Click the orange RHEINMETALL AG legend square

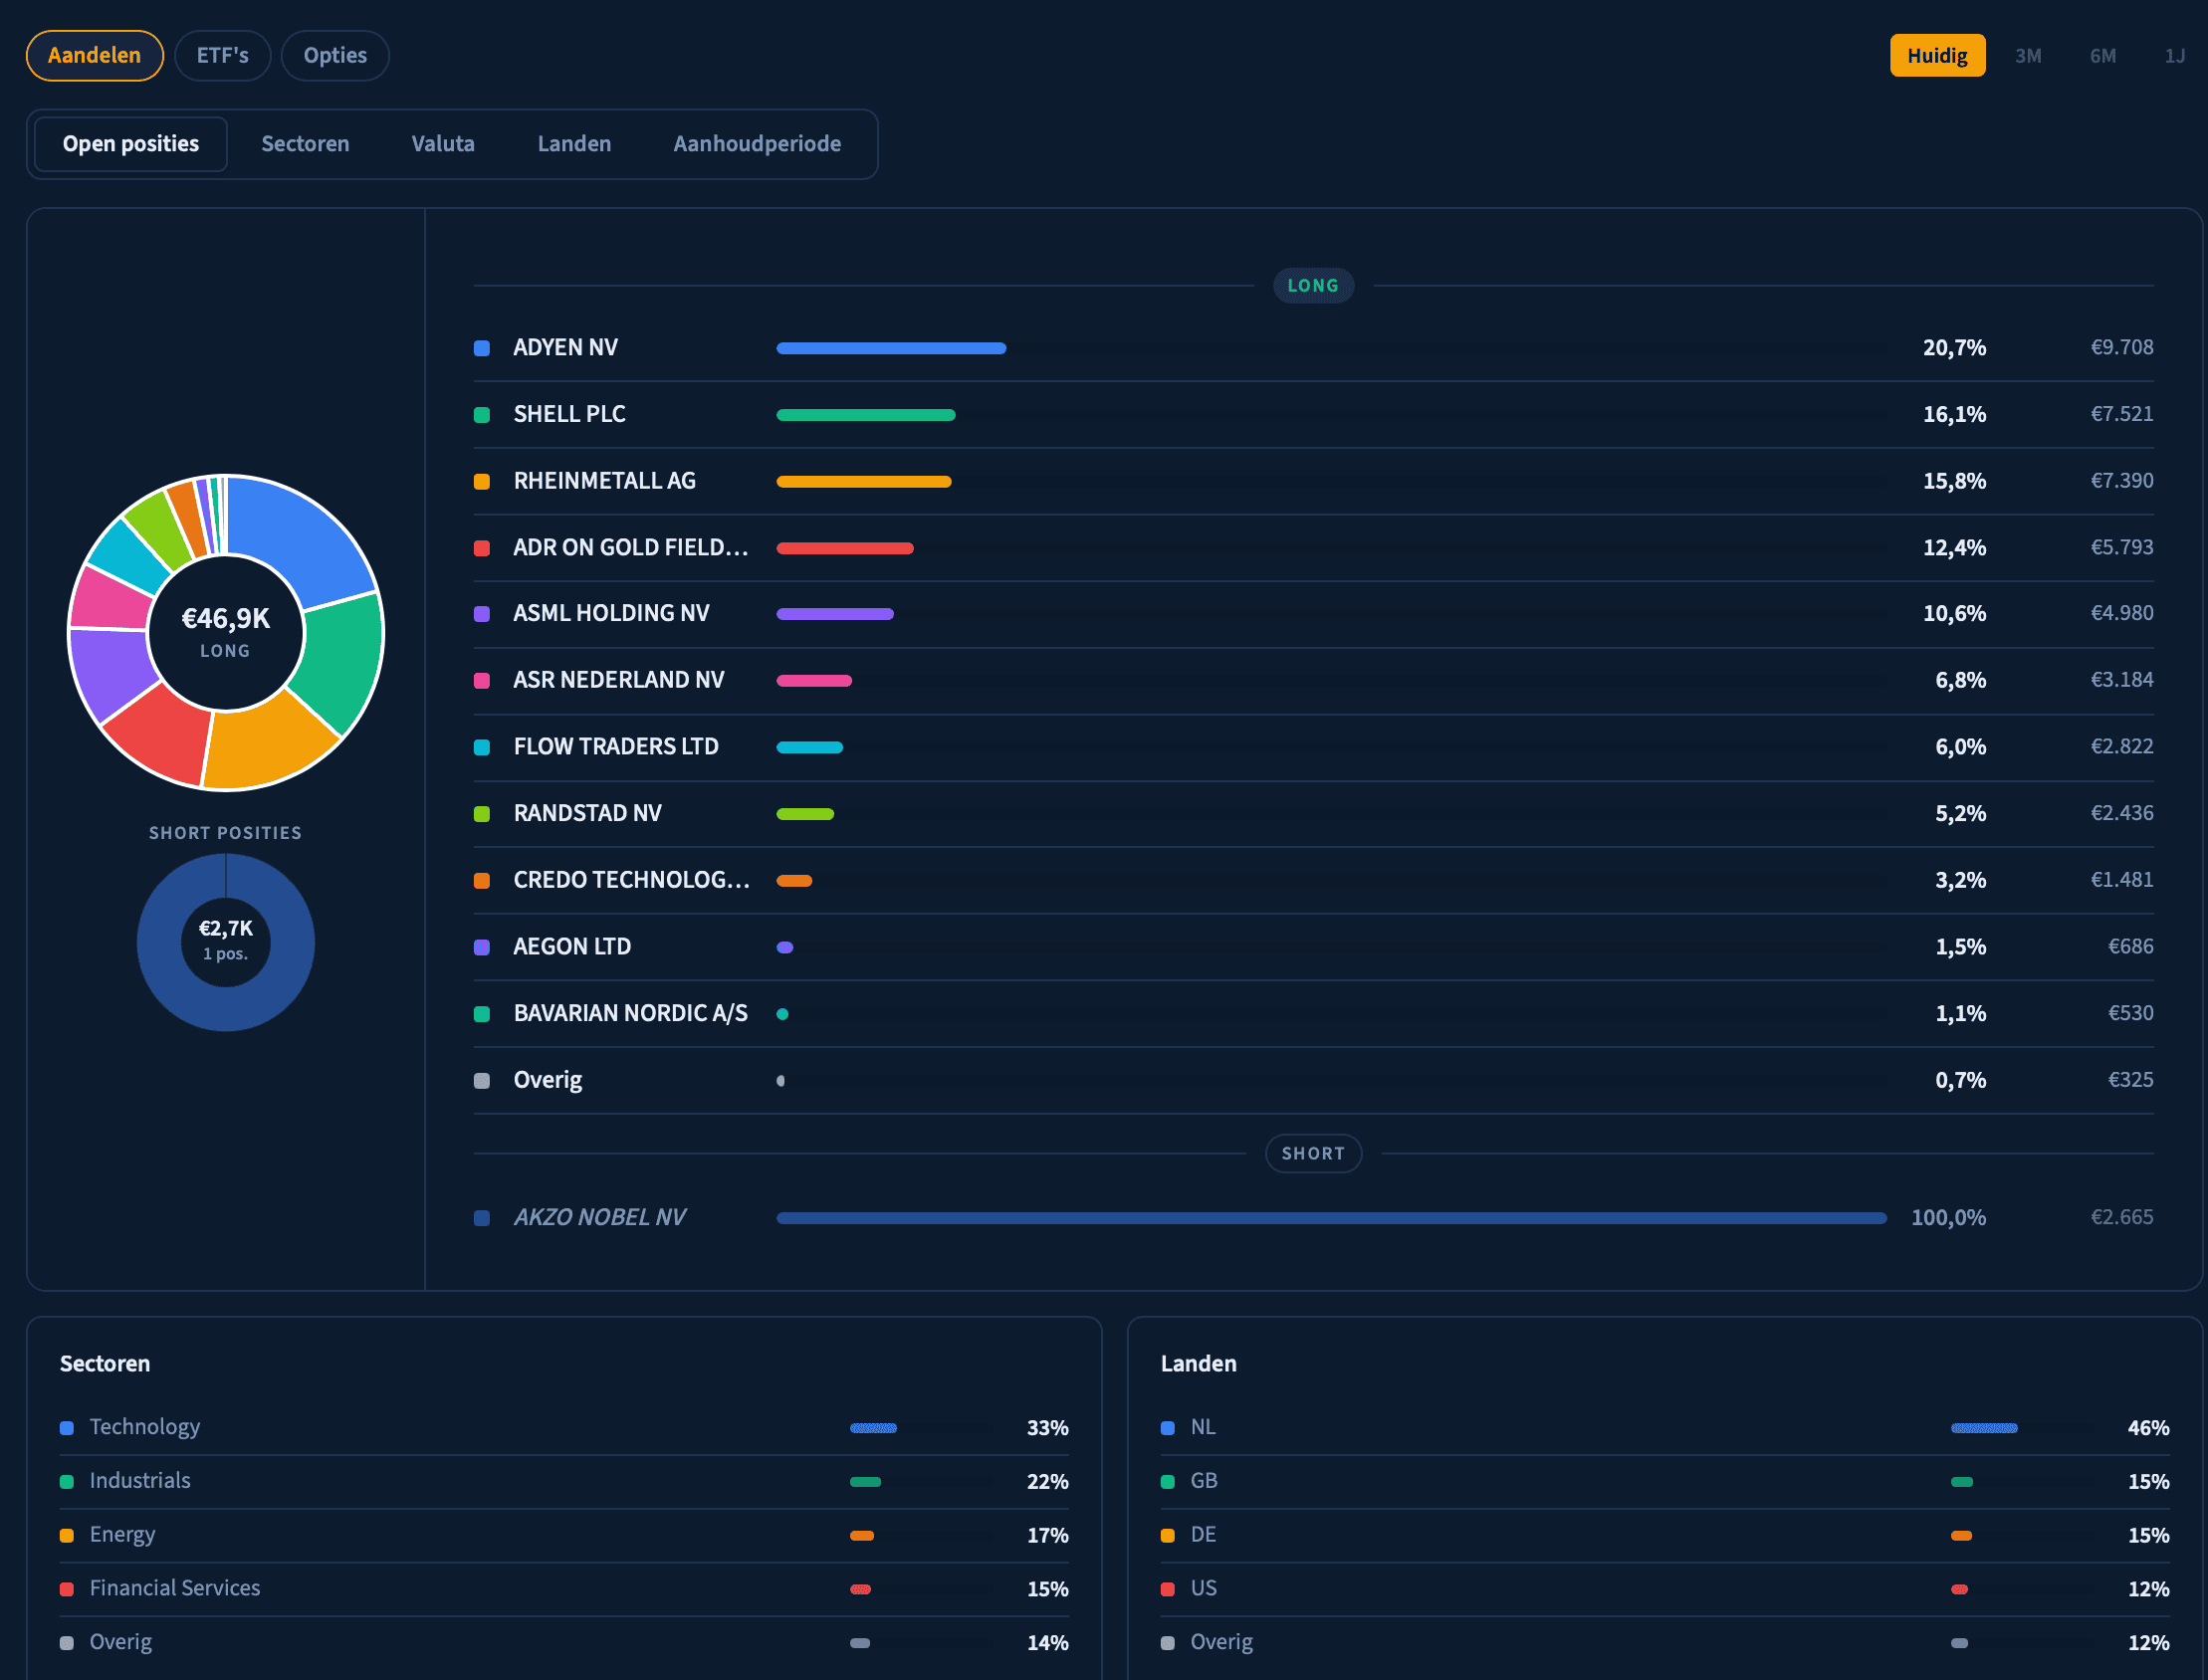[x=482, y=481]
